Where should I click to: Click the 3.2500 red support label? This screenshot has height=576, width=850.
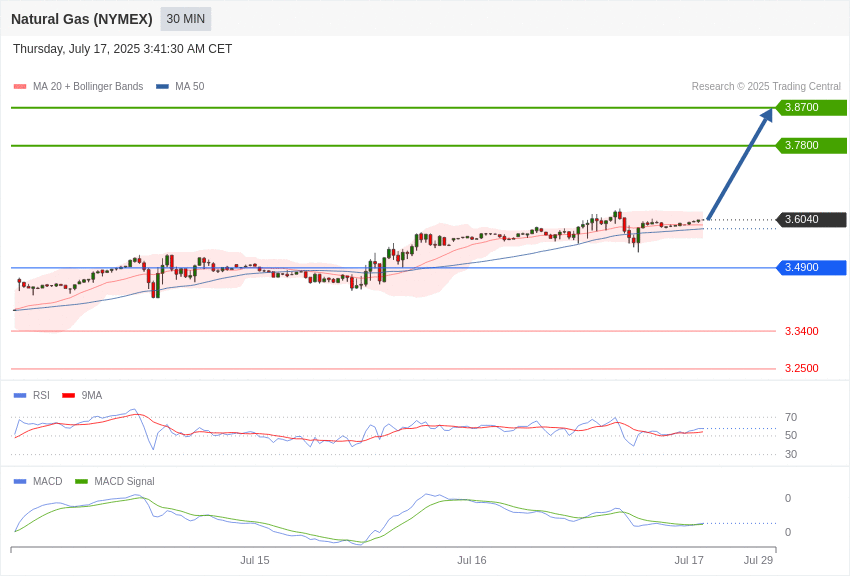pos(801,368)
